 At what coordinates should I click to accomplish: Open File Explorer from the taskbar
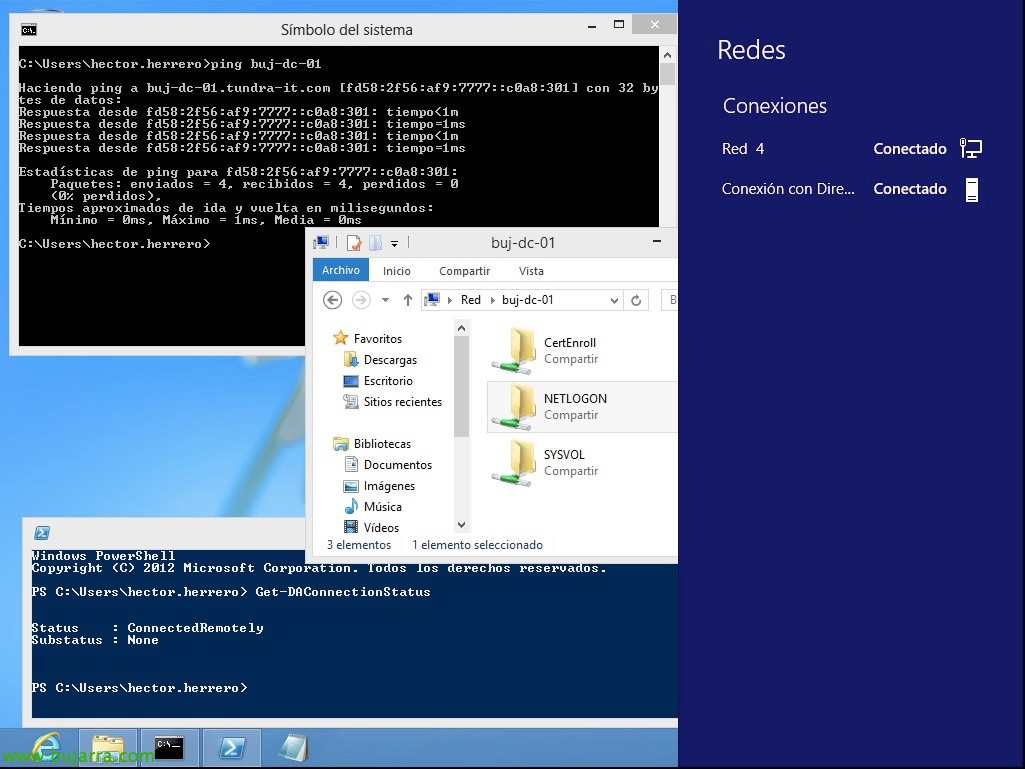pos(108,748)
